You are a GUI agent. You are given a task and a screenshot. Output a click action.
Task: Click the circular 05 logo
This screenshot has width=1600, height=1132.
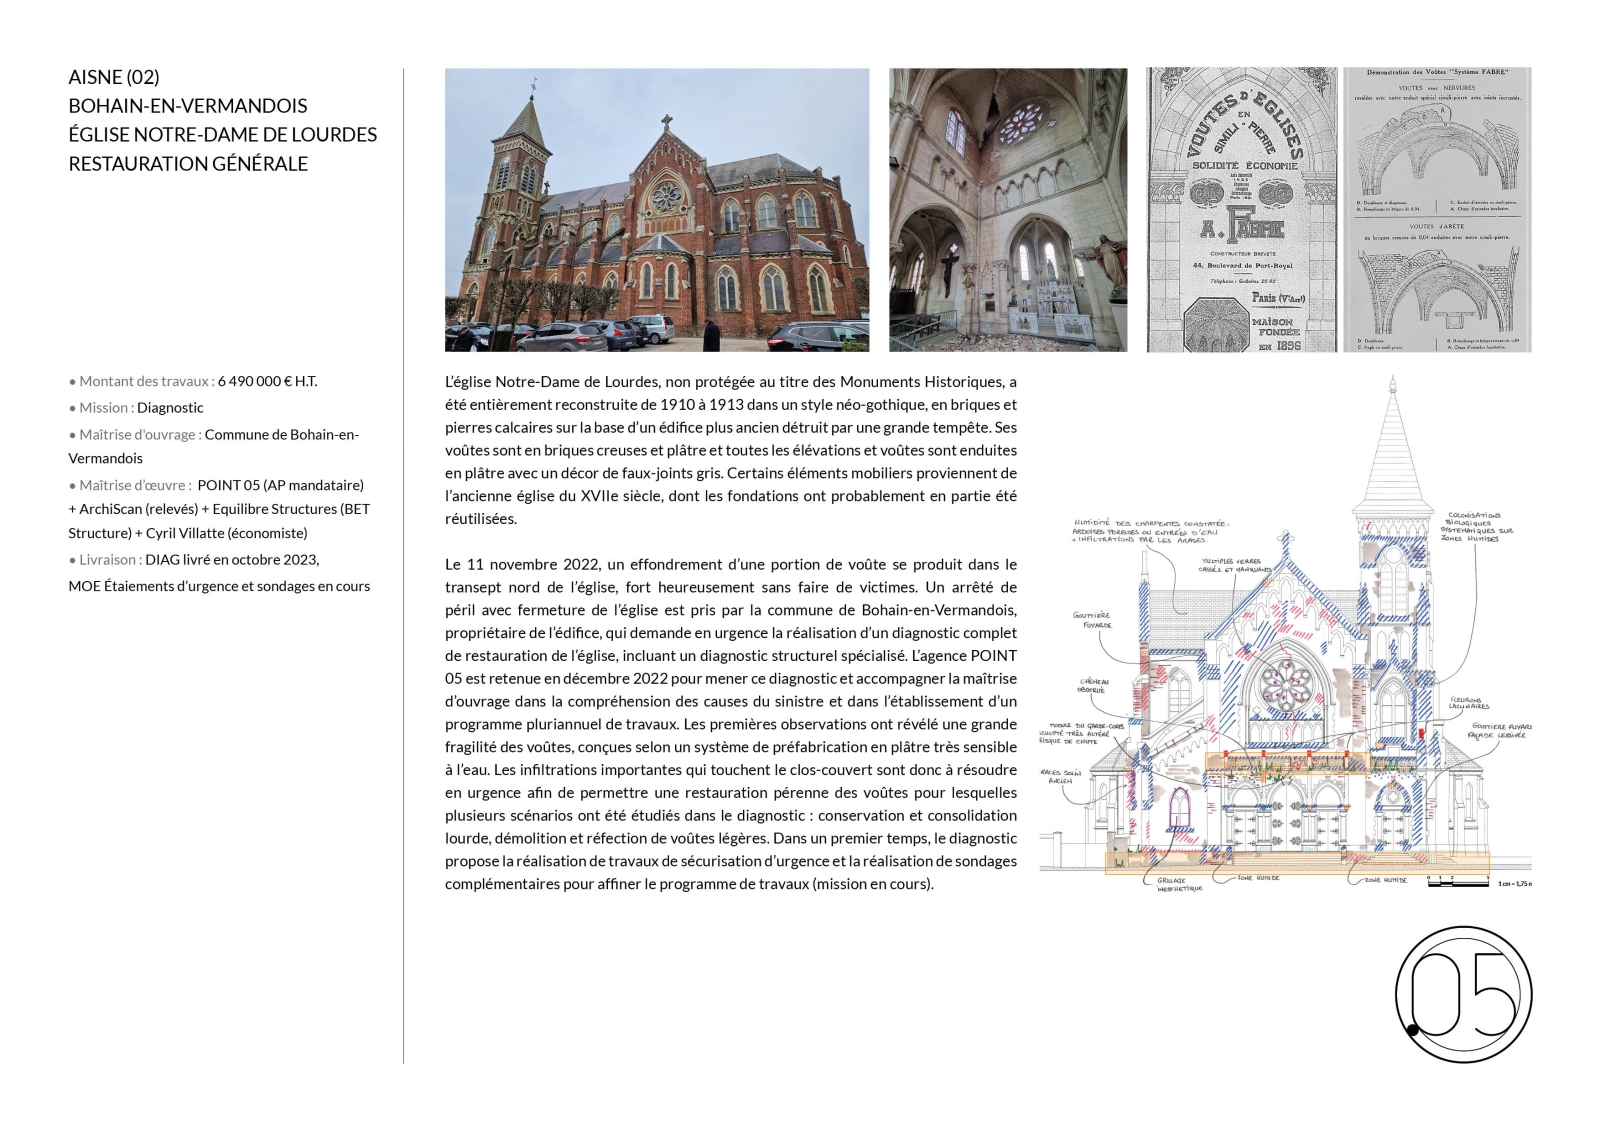click(x=1463, y=994)
